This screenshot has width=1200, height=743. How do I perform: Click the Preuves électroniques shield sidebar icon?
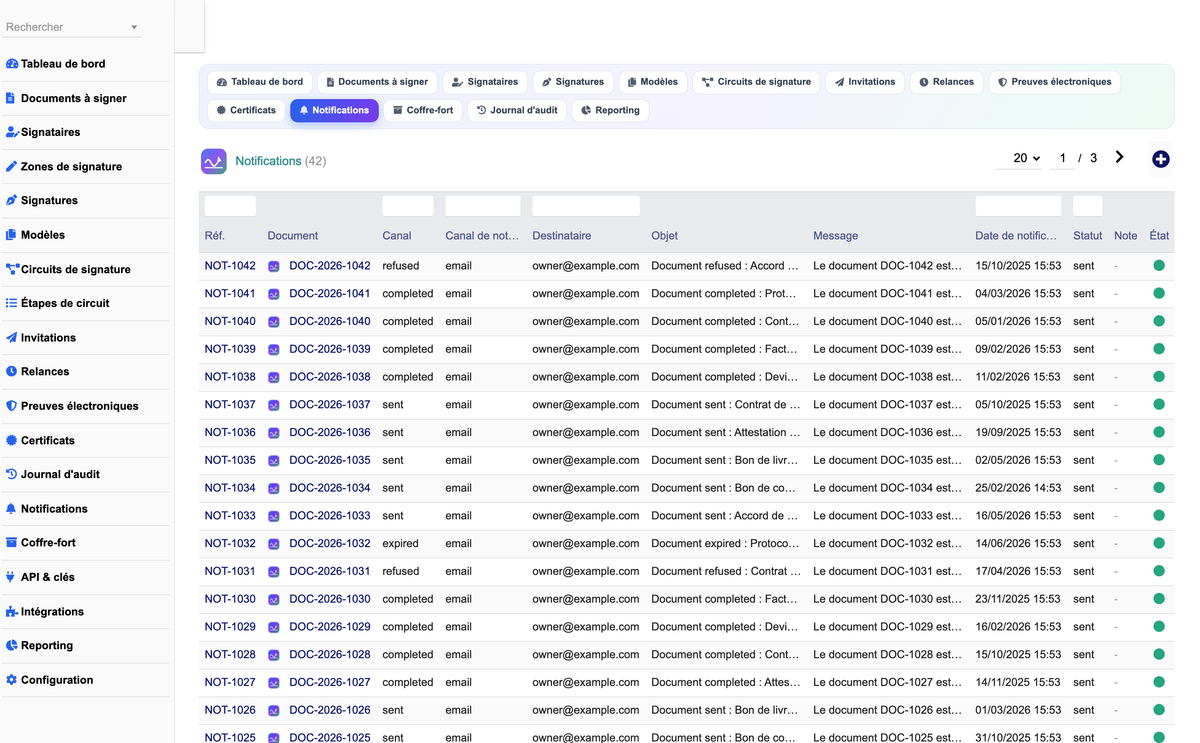(12, 406)
